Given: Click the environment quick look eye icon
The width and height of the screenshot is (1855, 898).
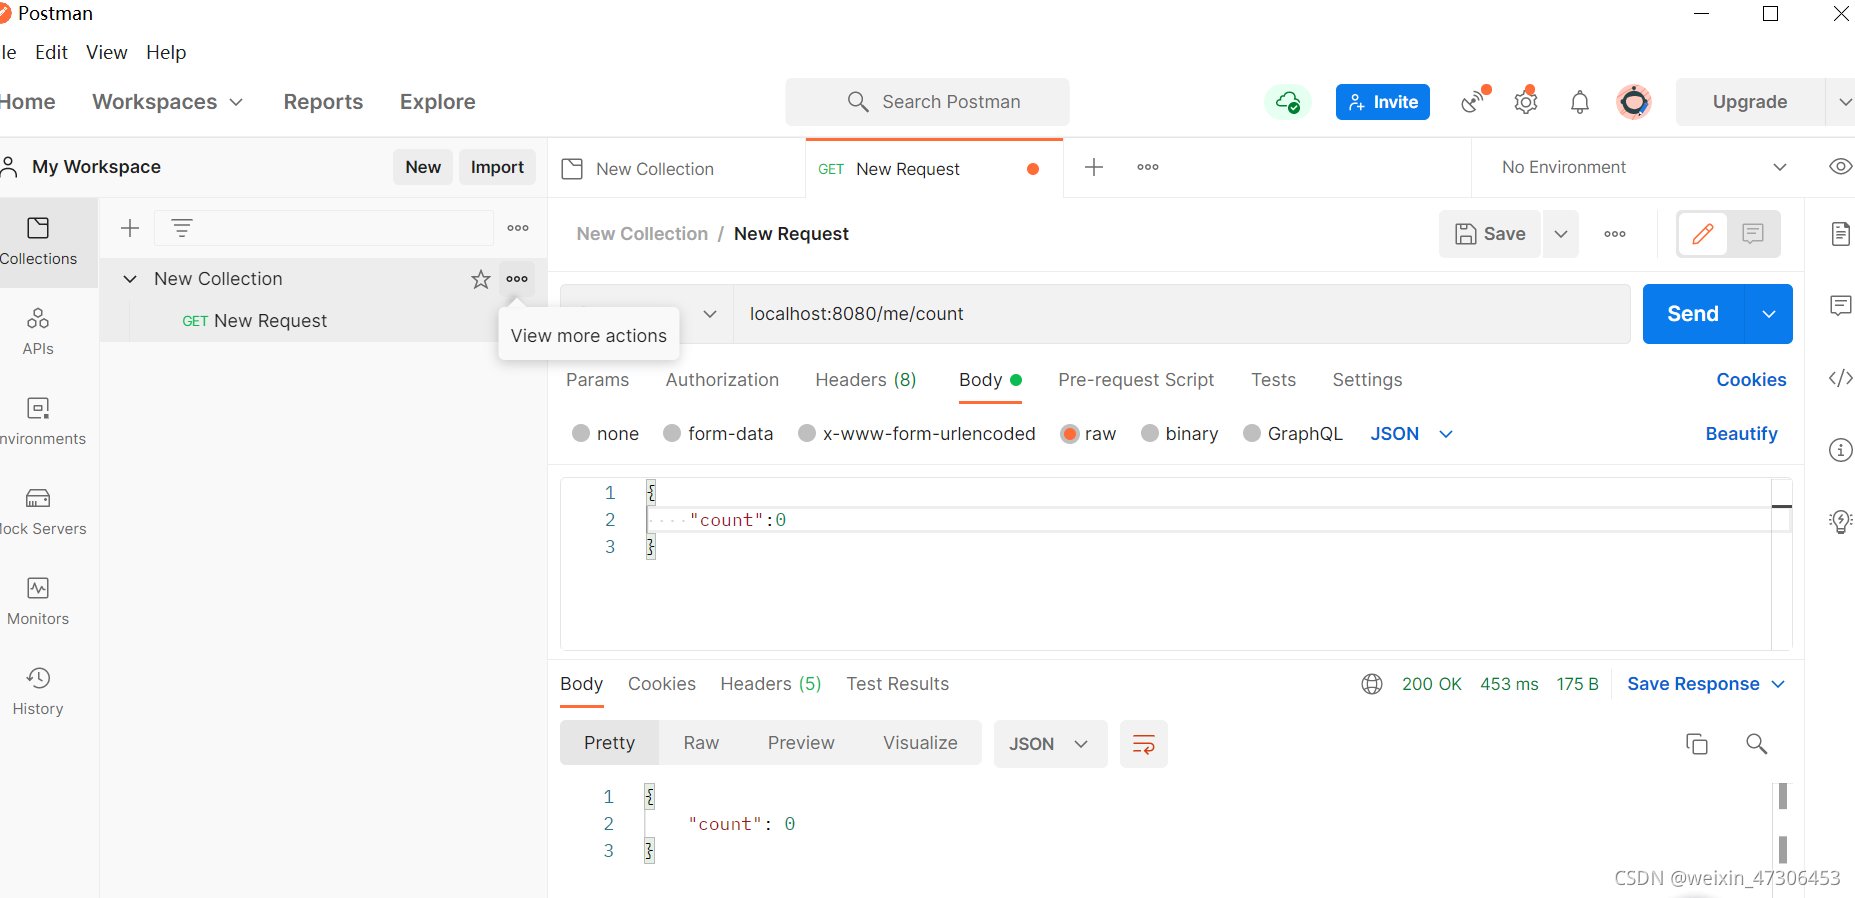Looking at the screenshot, I should 1840,167.
